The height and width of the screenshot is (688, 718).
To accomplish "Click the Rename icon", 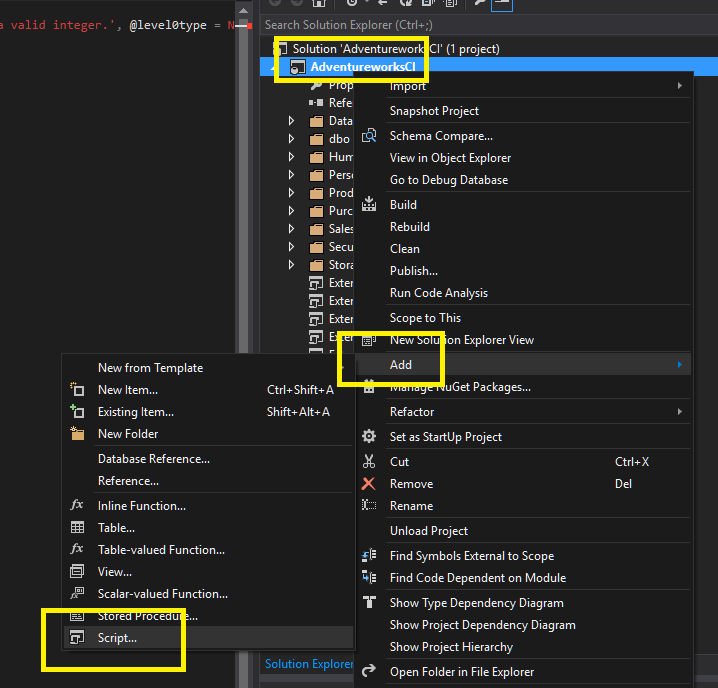I will click(369, 505).
